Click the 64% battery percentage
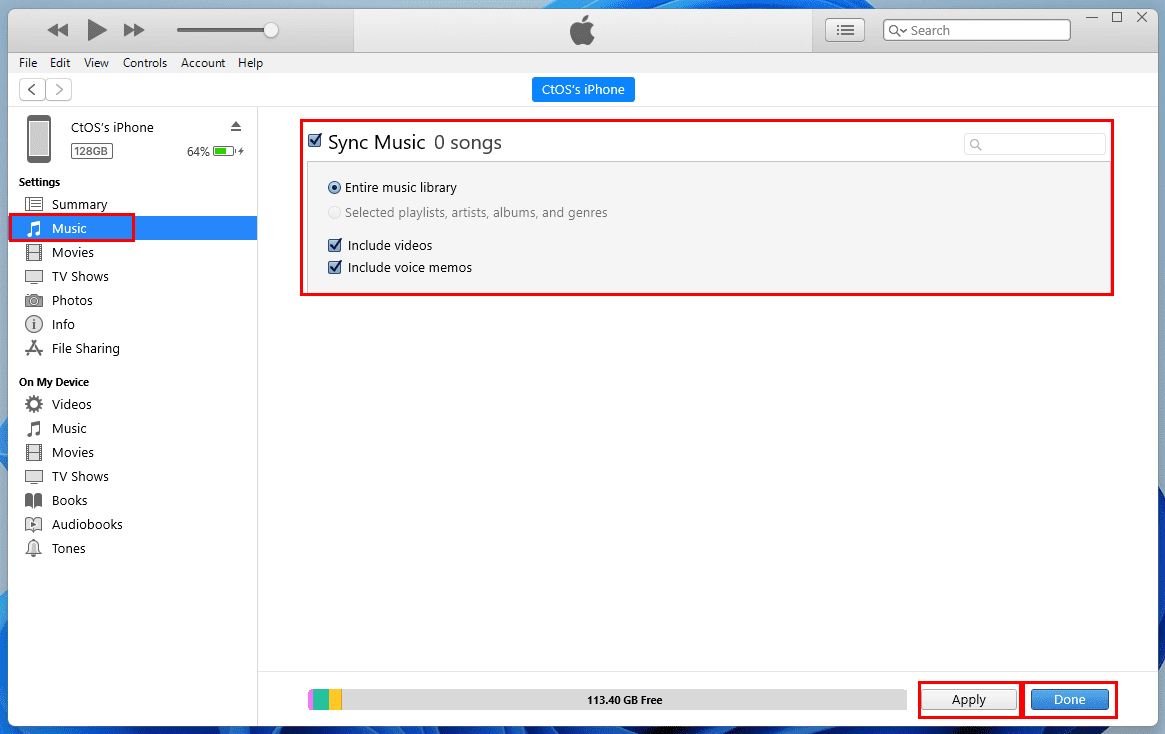This screenshot has height=734, width=1165. tap(198, 152)
